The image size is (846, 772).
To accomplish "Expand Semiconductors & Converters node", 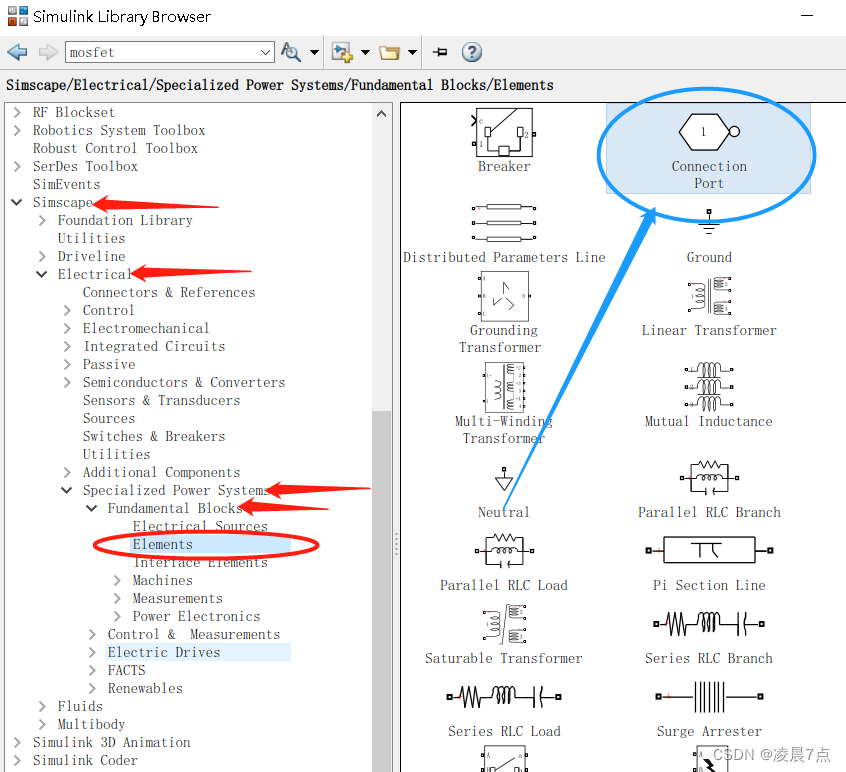I will [x=66, y=382].
